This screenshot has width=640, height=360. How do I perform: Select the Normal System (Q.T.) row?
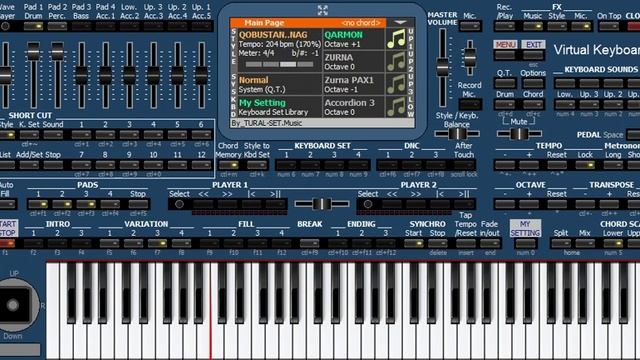click(x=280, y=84)
